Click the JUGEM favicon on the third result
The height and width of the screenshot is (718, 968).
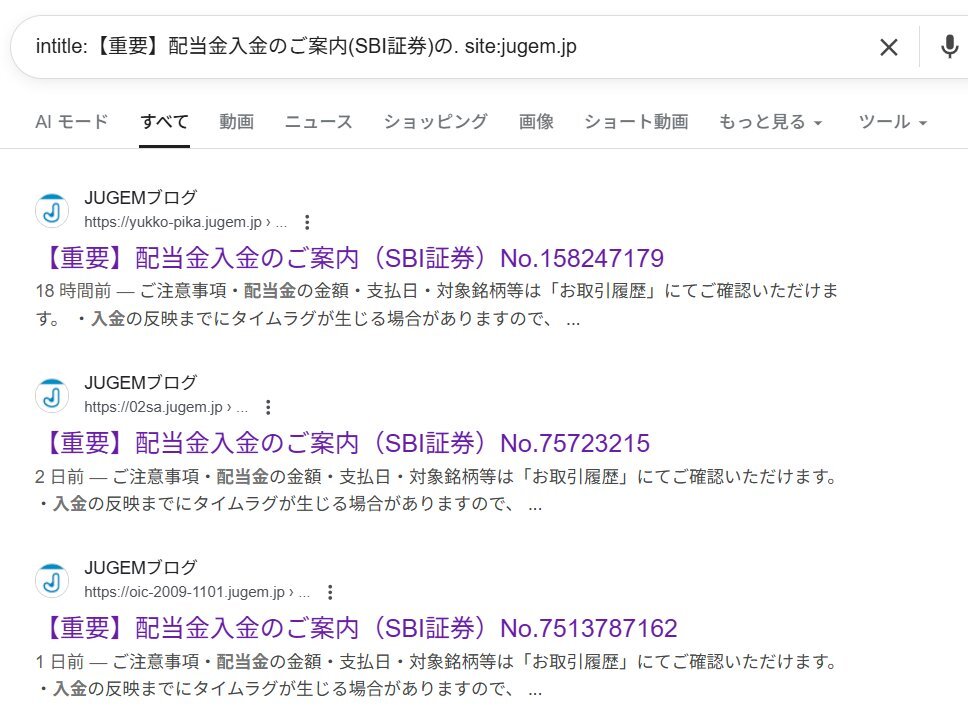52,580
